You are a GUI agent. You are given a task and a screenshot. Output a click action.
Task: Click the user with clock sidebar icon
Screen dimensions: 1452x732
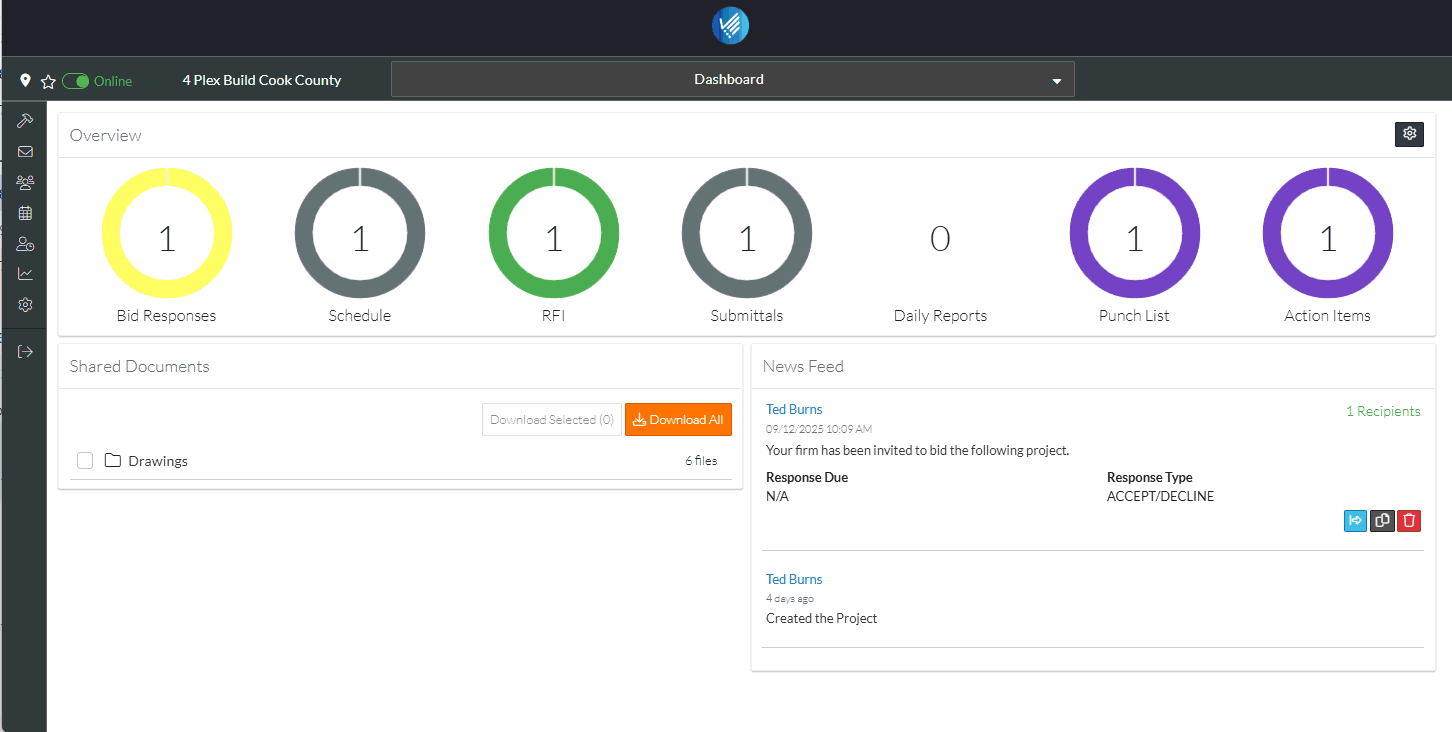pos(25,244)
